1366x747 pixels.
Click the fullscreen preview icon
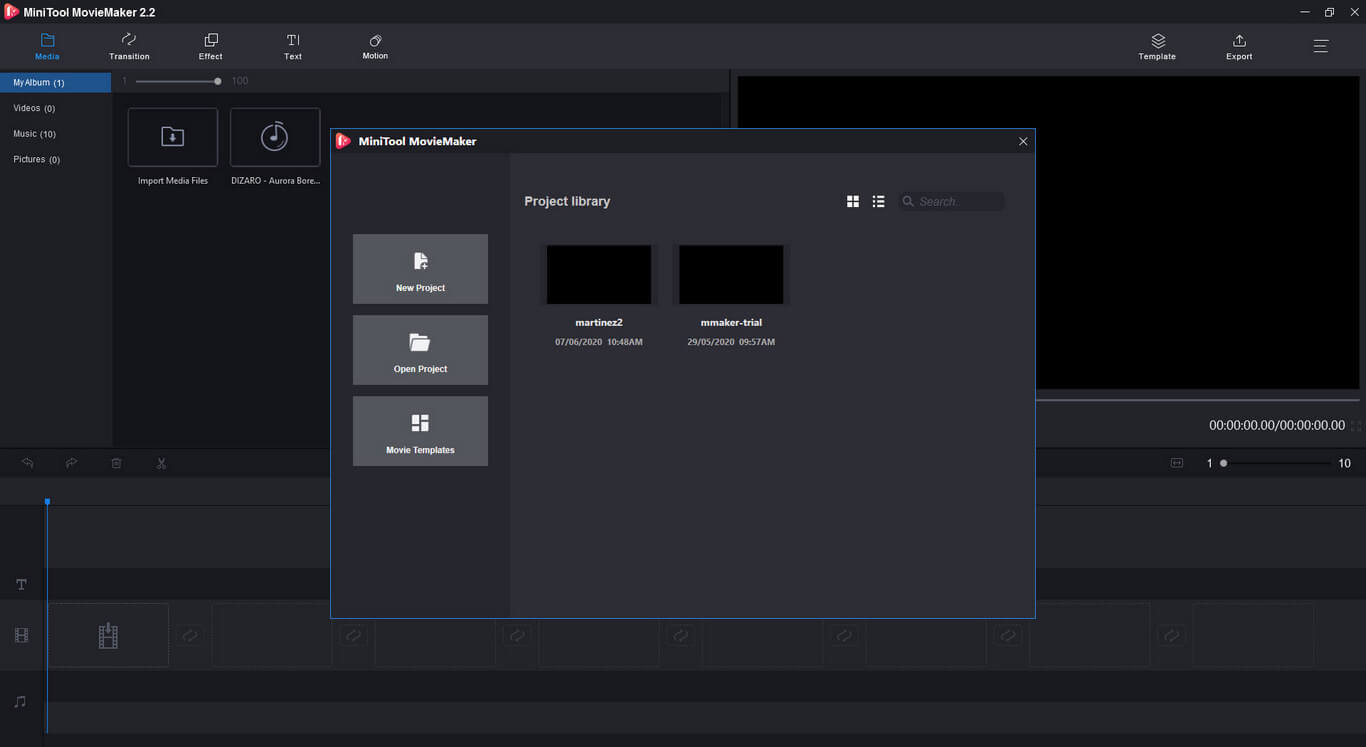pos(1356,425)
